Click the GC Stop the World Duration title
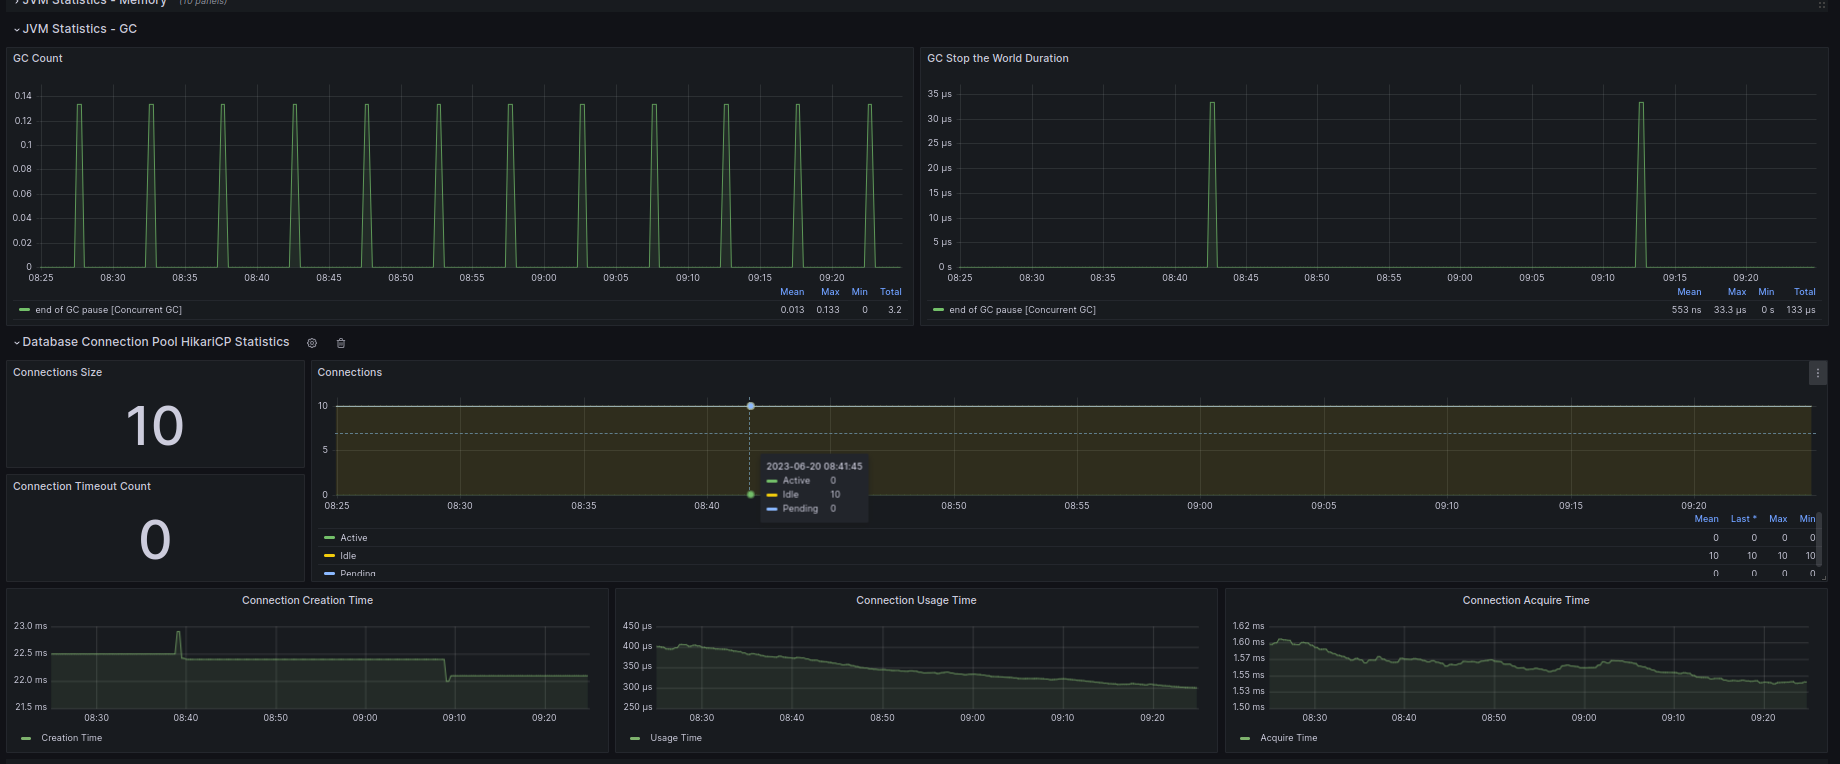The width and height of the screenshot is (1840, 764). point(997,59)
